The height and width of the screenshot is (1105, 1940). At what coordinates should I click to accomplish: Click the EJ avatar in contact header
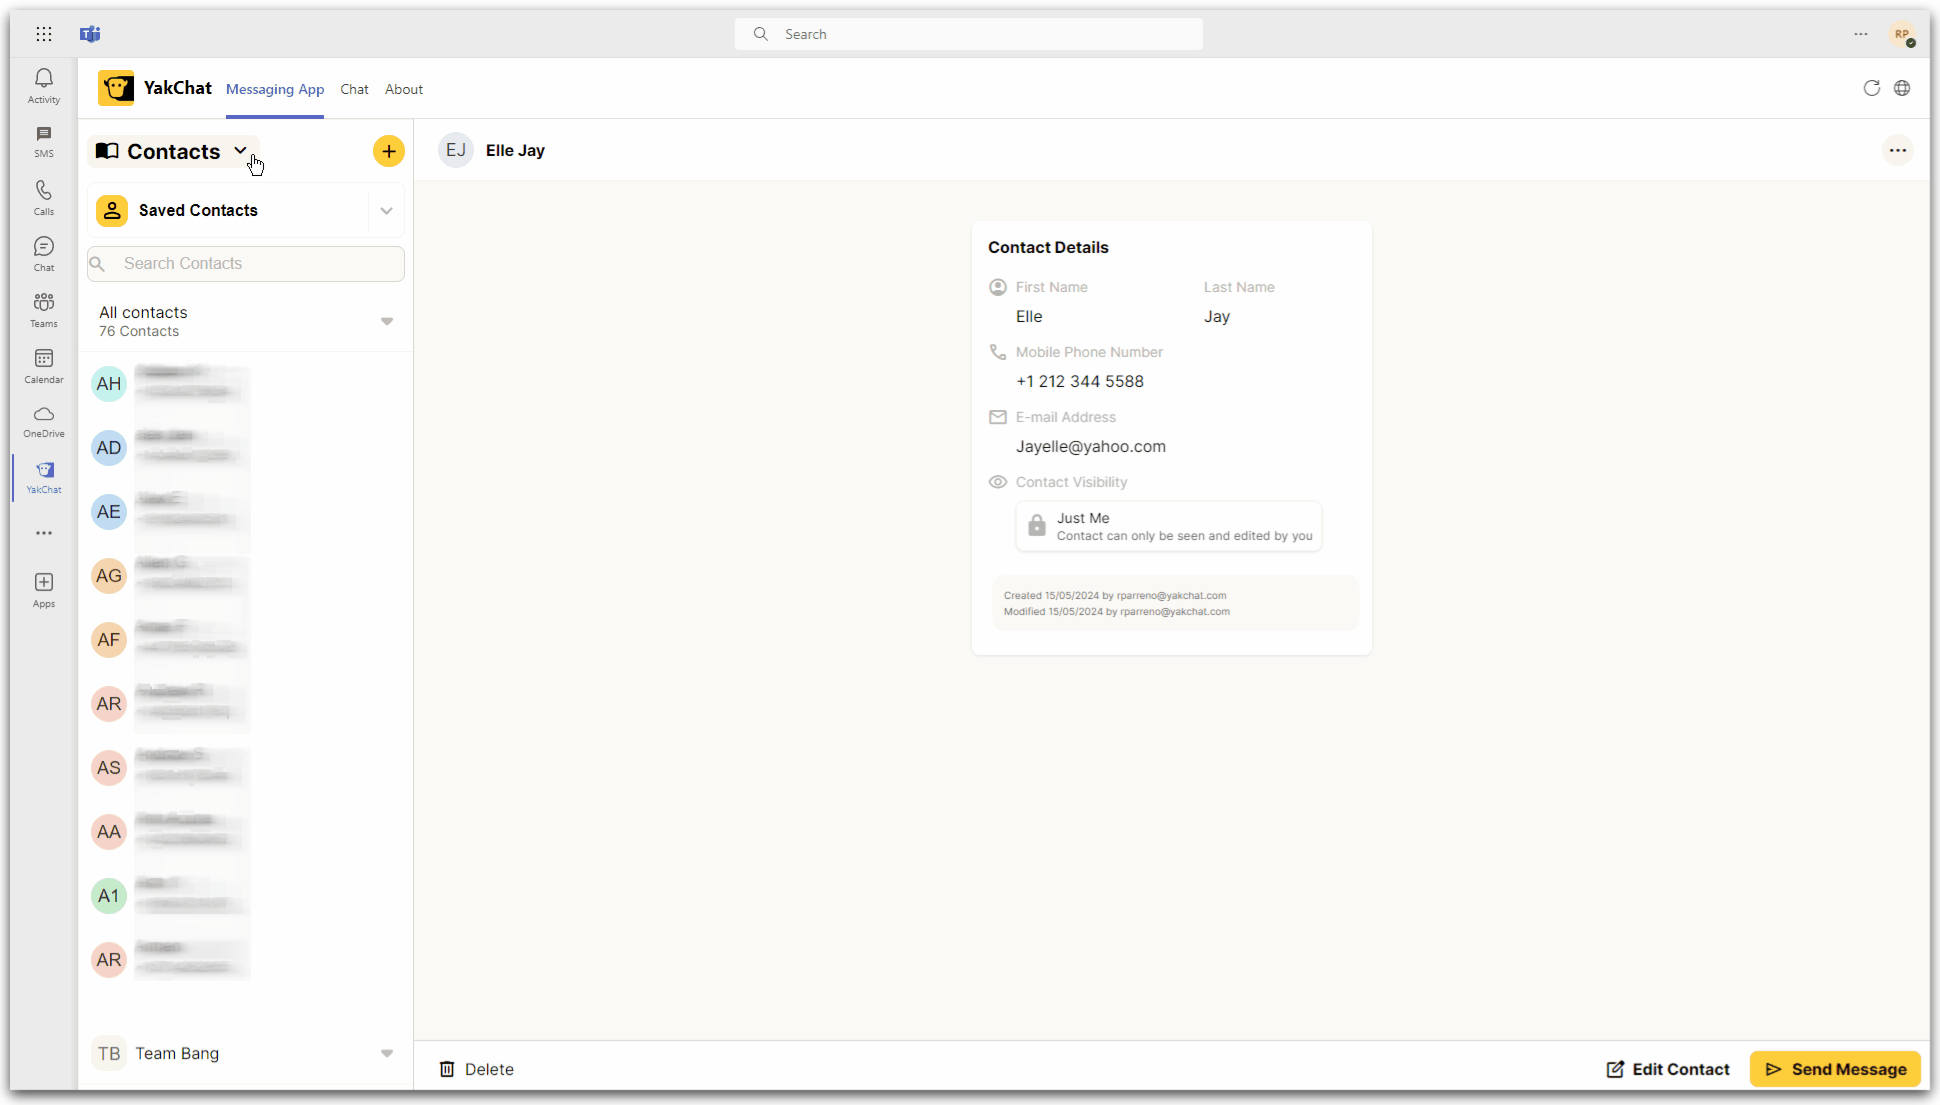[x=456, y=150]
